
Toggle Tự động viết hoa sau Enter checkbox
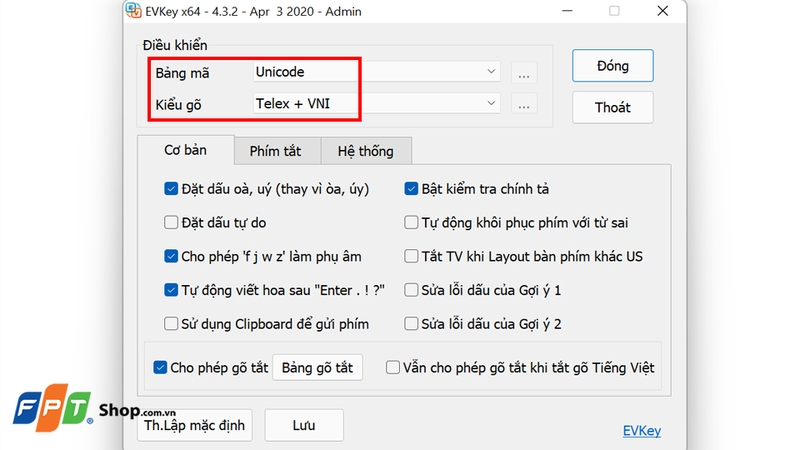pyautogui.click(x=171, y=290)
